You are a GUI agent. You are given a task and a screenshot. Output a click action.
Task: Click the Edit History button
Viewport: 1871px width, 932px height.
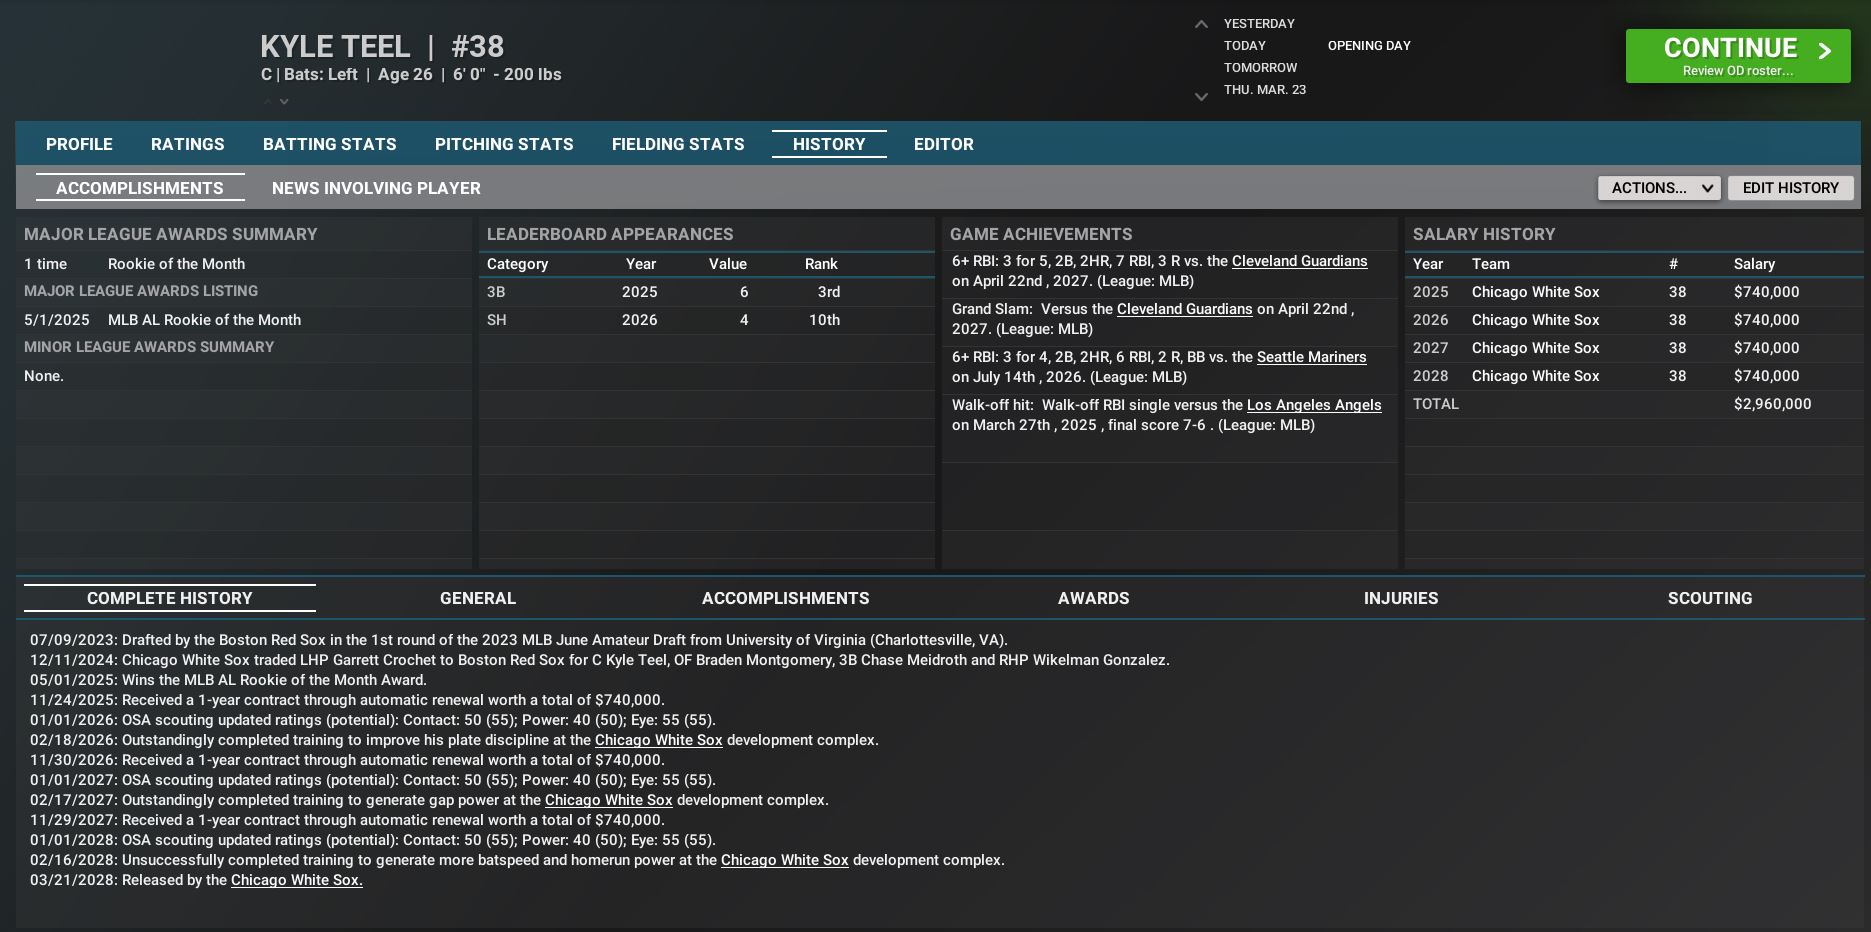pos(1790,188)
